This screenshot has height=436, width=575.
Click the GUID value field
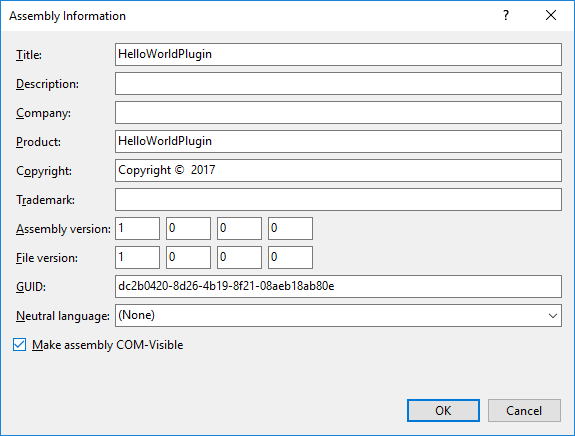[x=338, y=286]
